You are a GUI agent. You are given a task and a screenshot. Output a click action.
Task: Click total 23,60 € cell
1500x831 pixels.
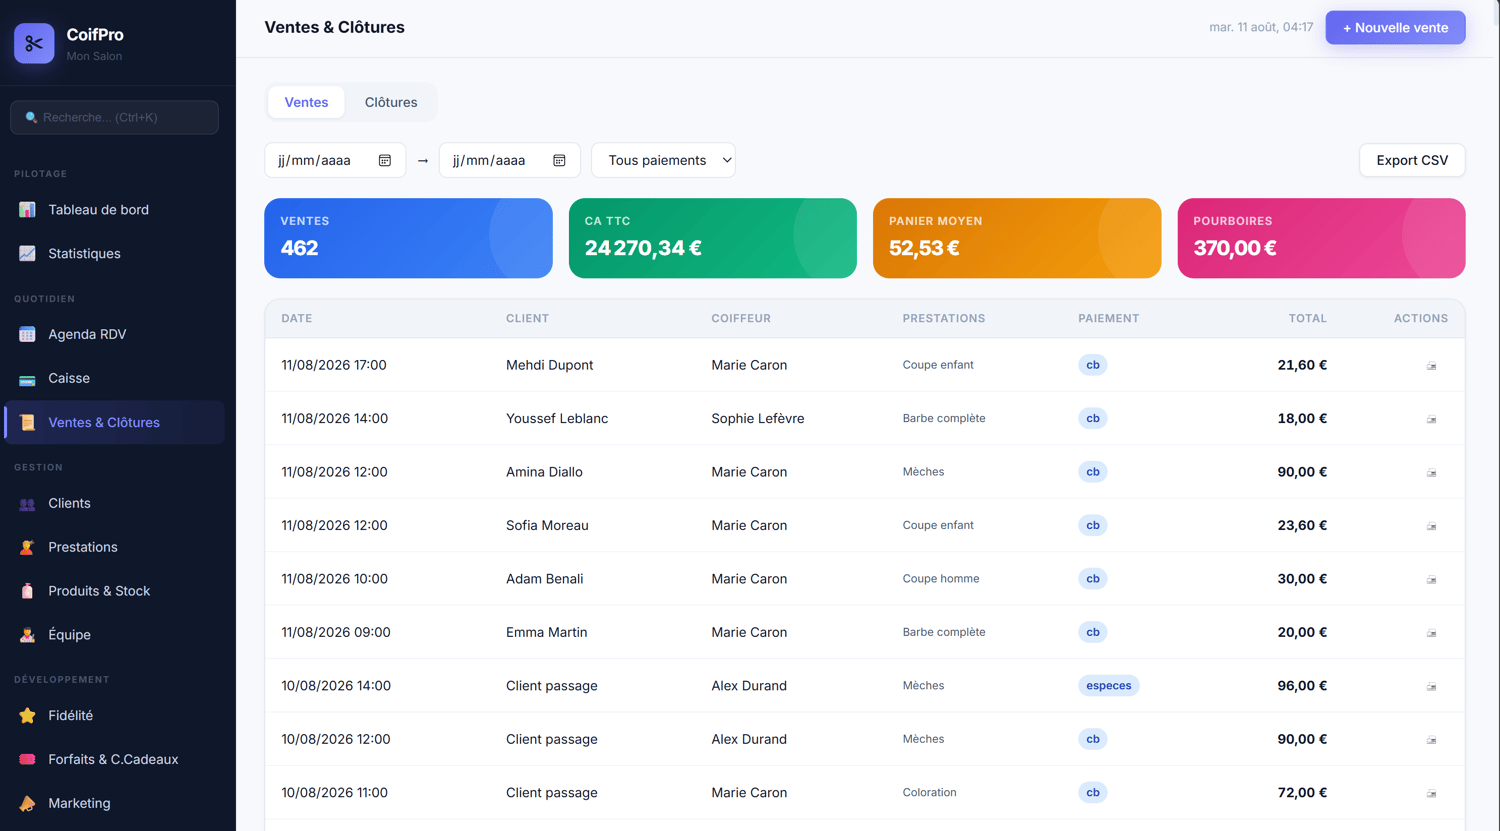click(1302, 526)
